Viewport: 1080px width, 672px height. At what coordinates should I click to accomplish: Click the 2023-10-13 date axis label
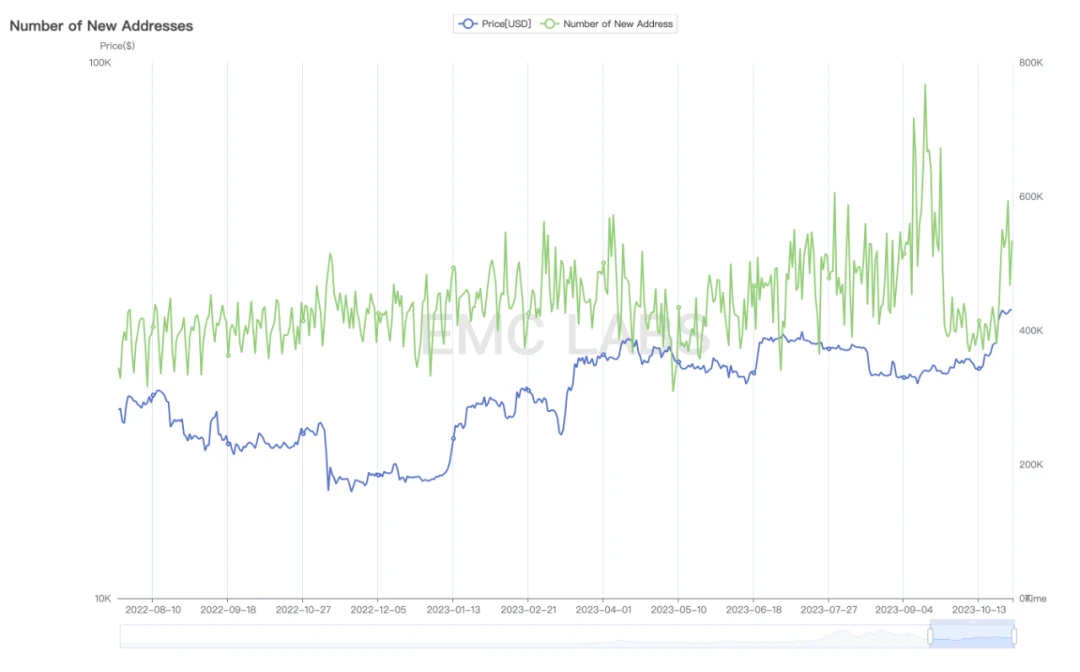pos(978,608)
